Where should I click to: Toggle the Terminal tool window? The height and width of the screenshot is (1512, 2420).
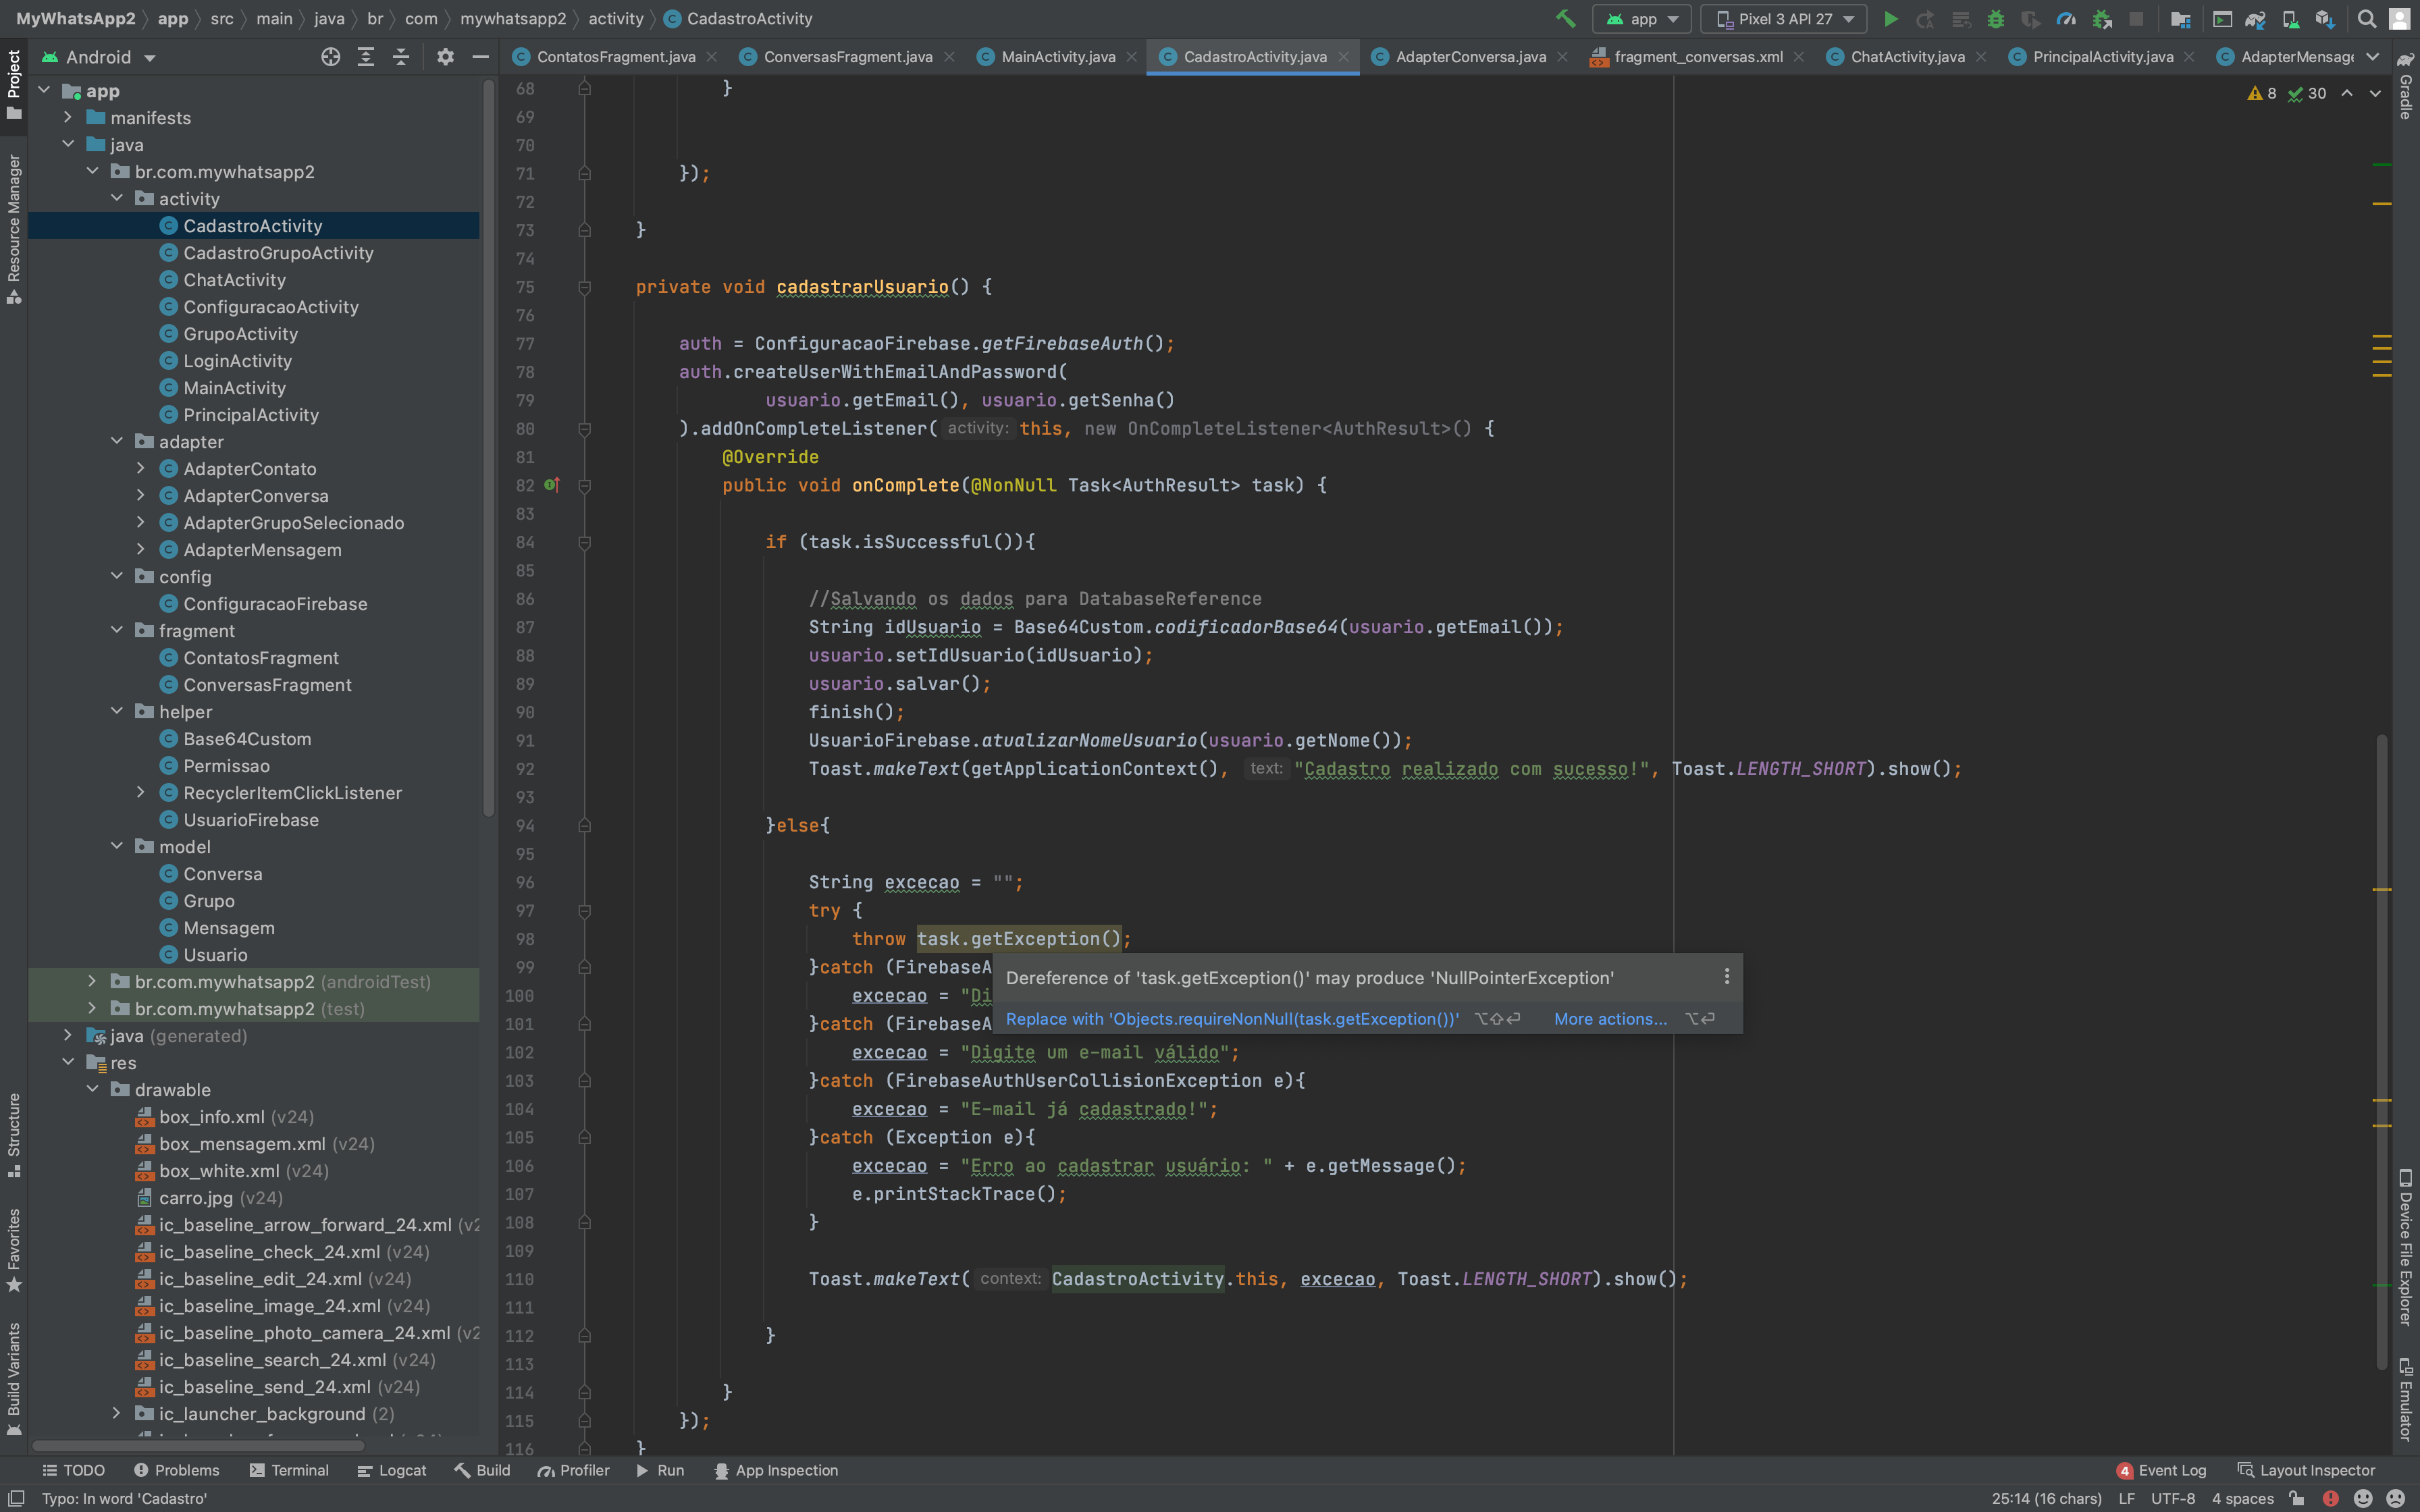289,1470
